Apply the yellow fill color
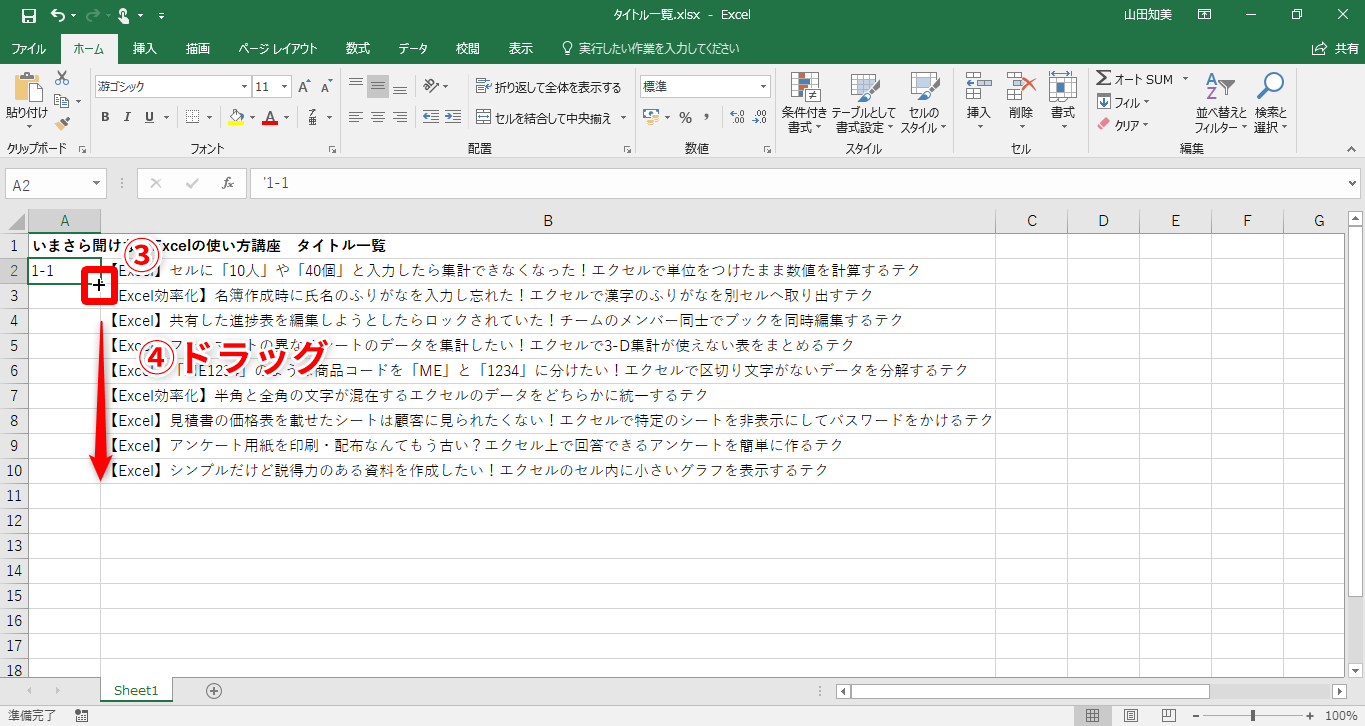Screen dimensions: 1365x726 click(x=235, y=117)
